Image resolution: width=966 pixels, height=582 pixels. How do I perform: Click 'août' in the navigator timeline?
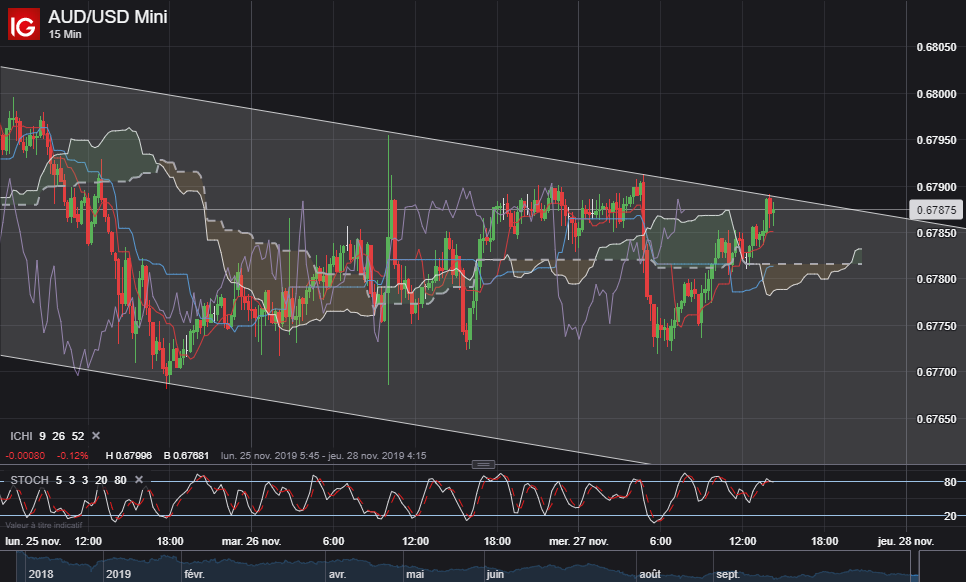650,574
